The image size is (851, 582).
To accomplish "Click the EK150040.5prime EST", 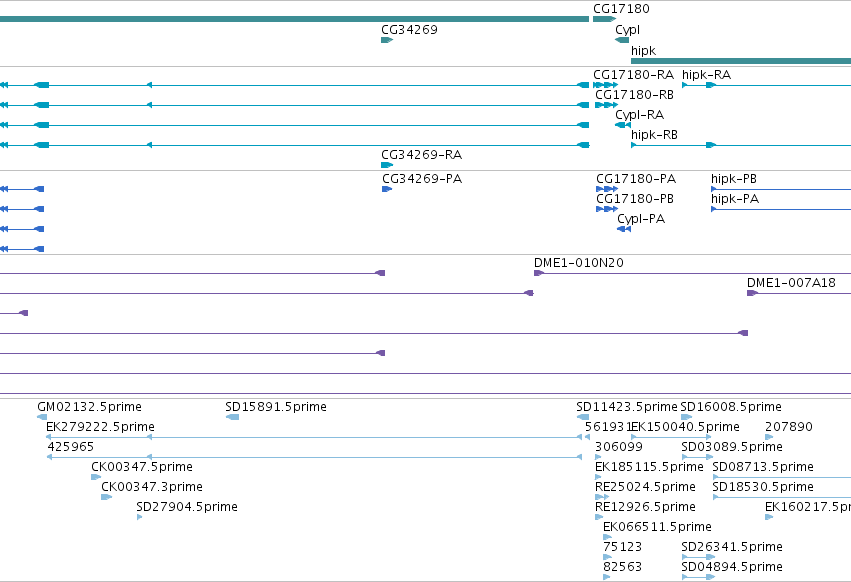I will pos(671,437).
